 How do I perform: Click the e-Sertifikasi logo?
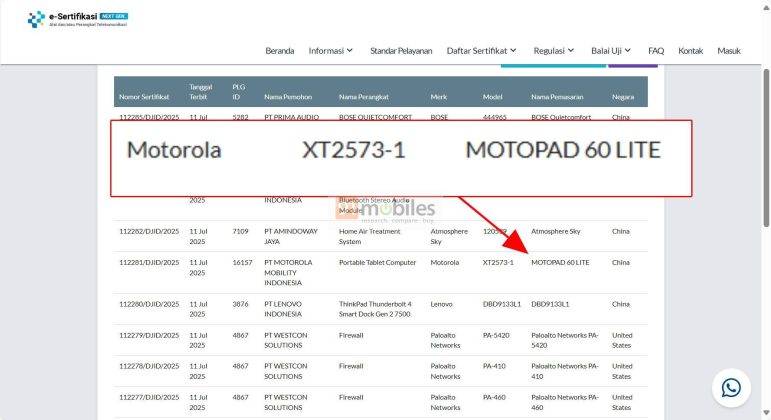78,20
